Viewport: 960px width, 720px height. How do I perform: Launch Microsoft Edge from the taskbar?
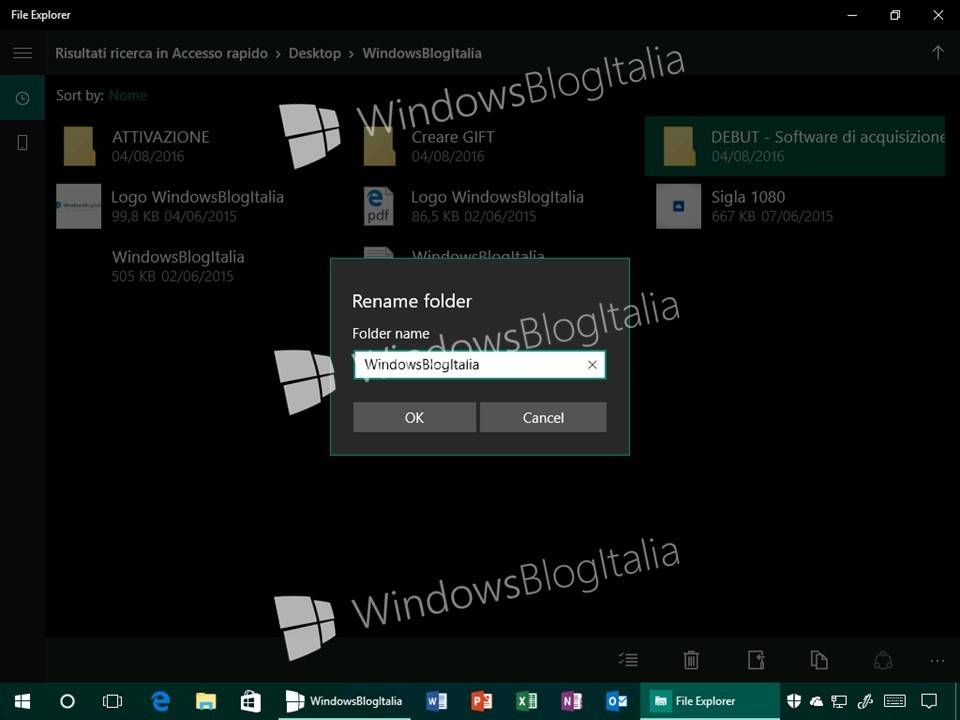160,701
